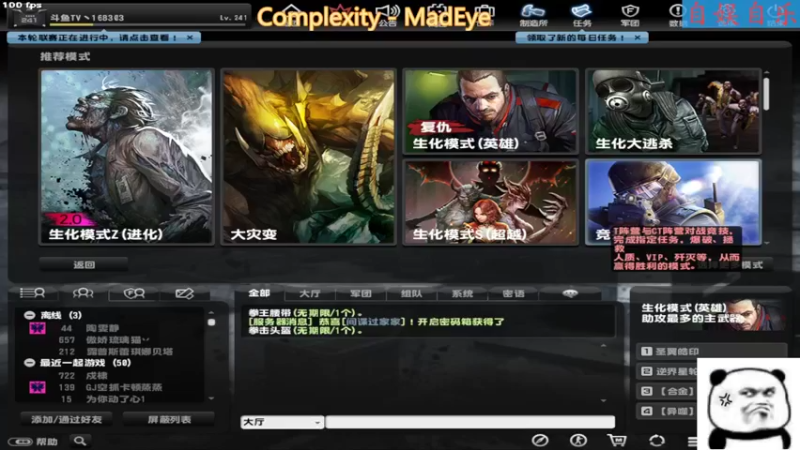This screenshot has height=450, width=800.
Task: Select weapon slot 2 逆界星轮
Action: coord(667,371)
